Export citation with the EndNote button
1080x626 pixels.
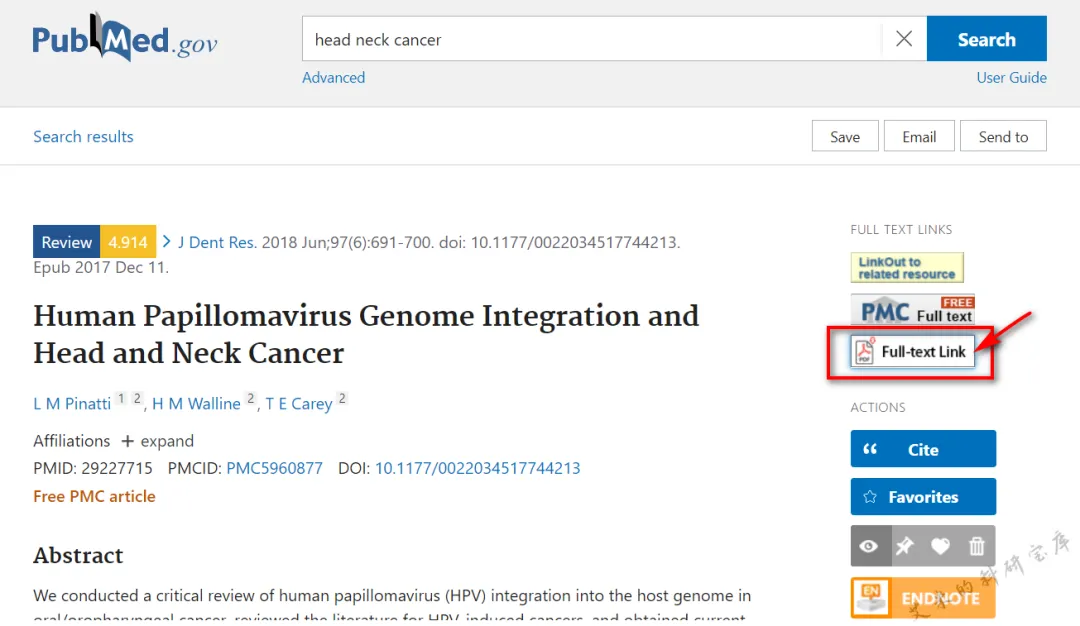click(x=923, y=598)
